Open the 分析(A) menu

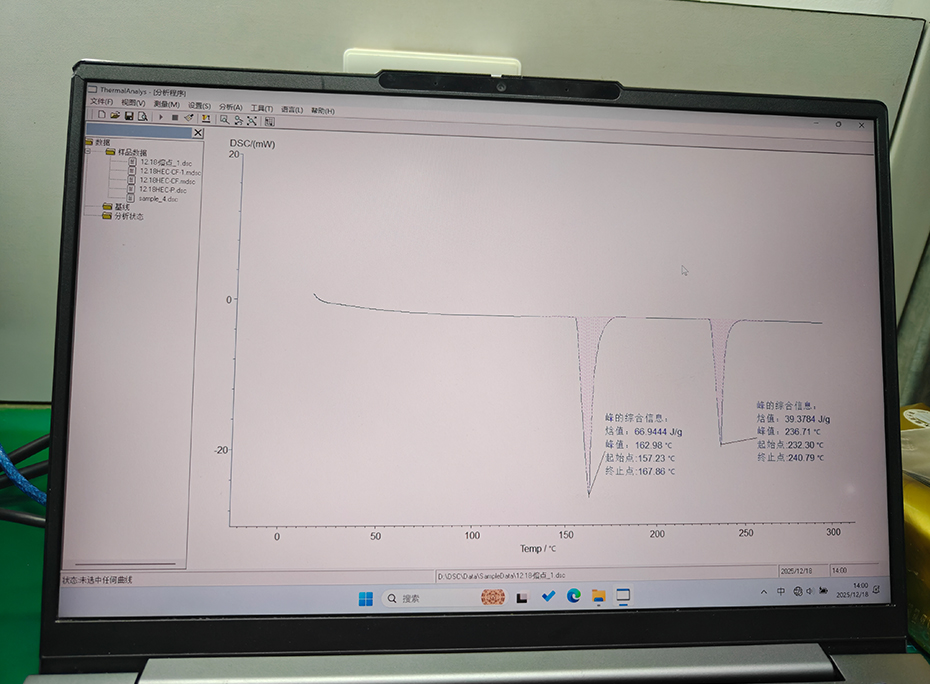230,107
